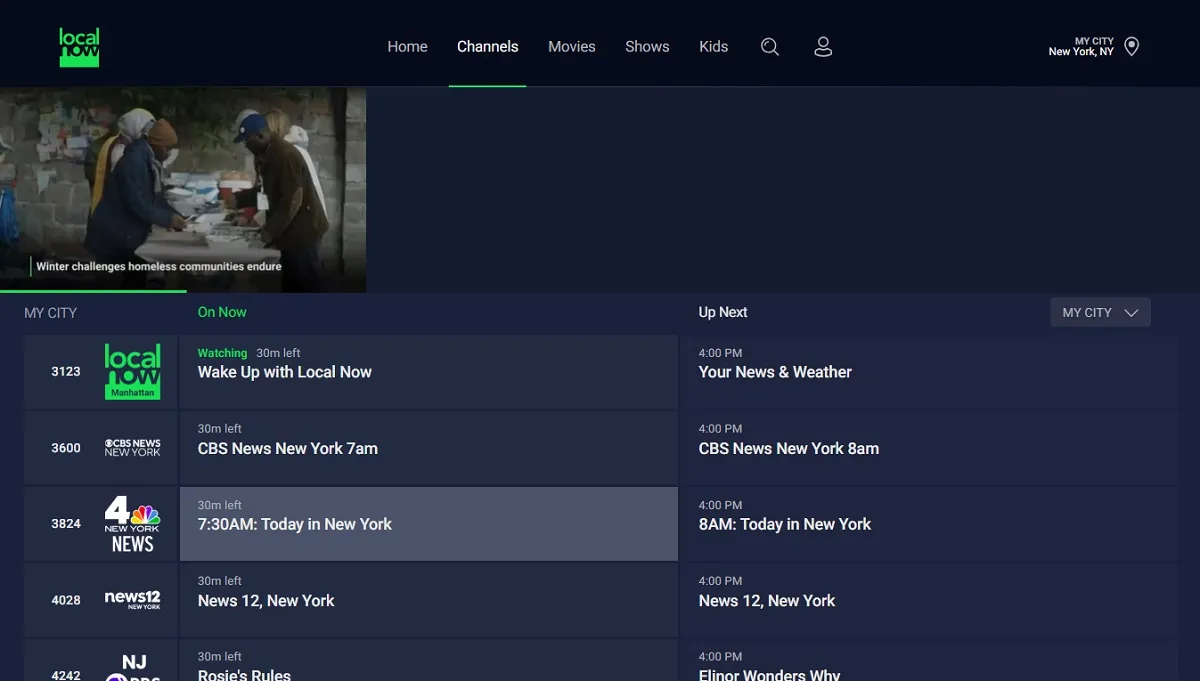Choose NBC 4 New York News logo
This screenshot has width=1200, height=681.
132,524
